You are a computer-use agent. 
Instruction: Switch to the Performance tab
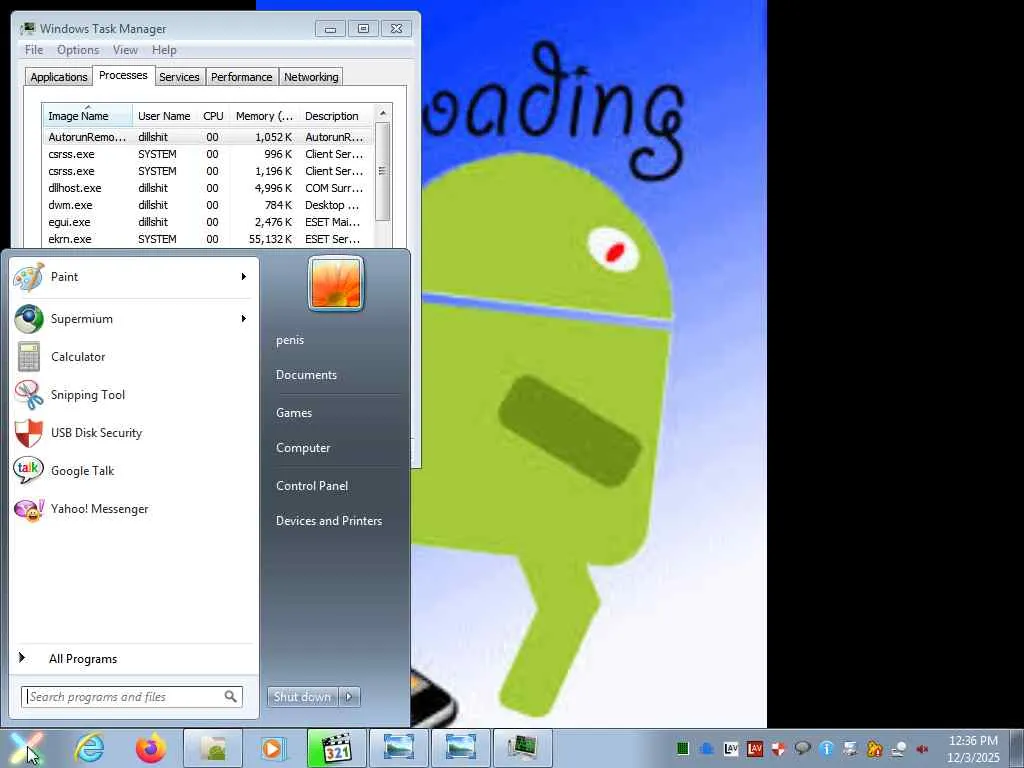tap(242, 77)
